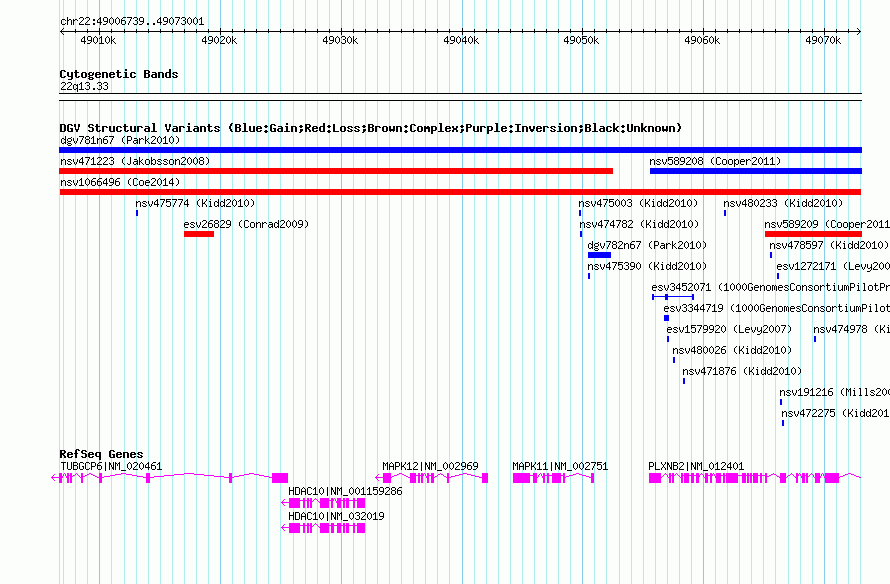Open the dgv781n67 (Park2010) label
The width and height of the screenshot is (890, 584).
[x=120, y=140]
